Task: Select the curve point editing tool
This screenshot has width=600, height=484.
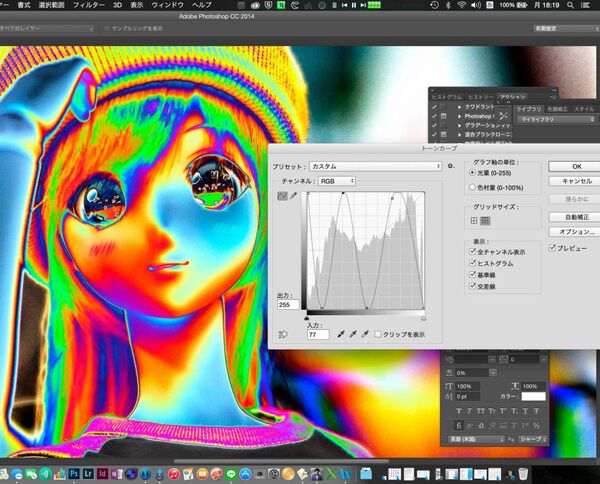Action: tap(282, 196)
